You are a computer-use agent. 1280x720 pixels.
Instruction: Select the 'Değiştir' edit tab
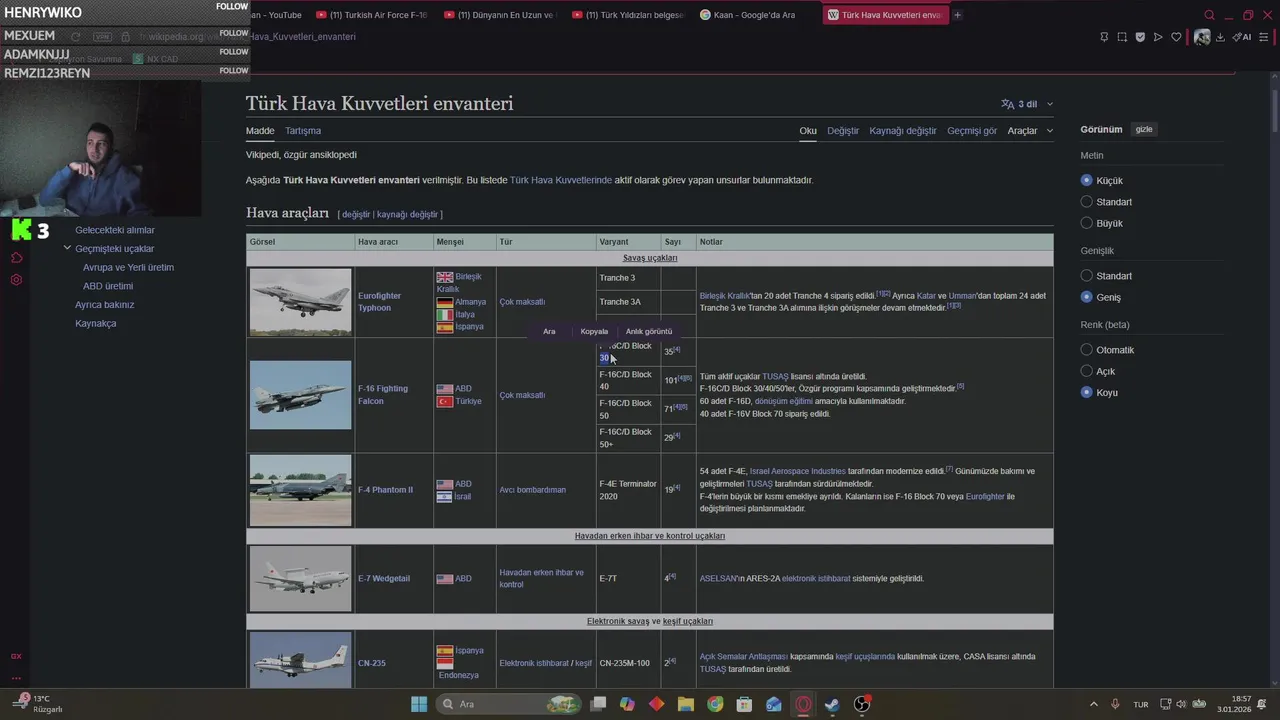coord(843,131)
